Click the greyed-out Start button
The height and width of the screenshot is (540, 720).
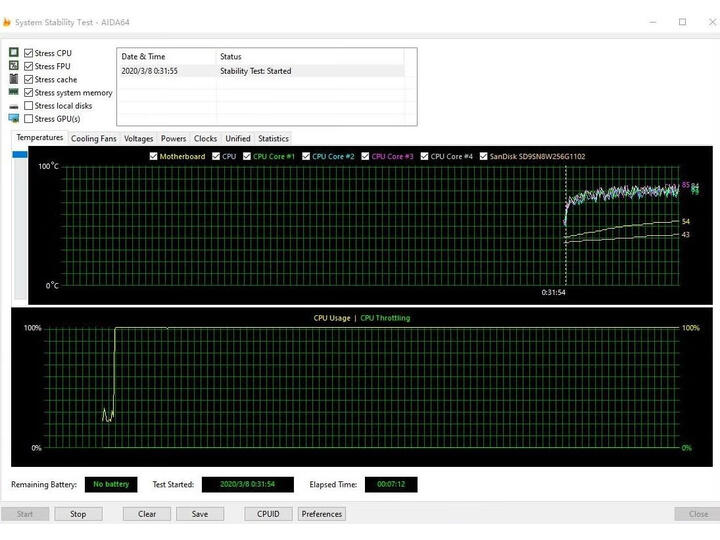pos(25,514)
